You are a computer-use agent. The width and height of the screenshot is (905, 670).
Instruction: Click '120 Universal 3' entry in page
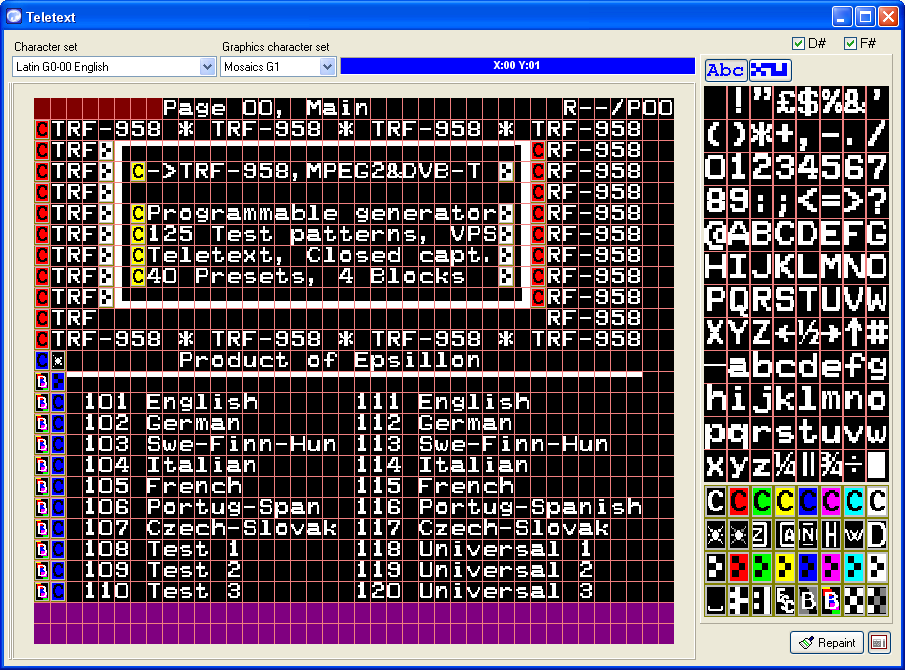tap(474, 591)
